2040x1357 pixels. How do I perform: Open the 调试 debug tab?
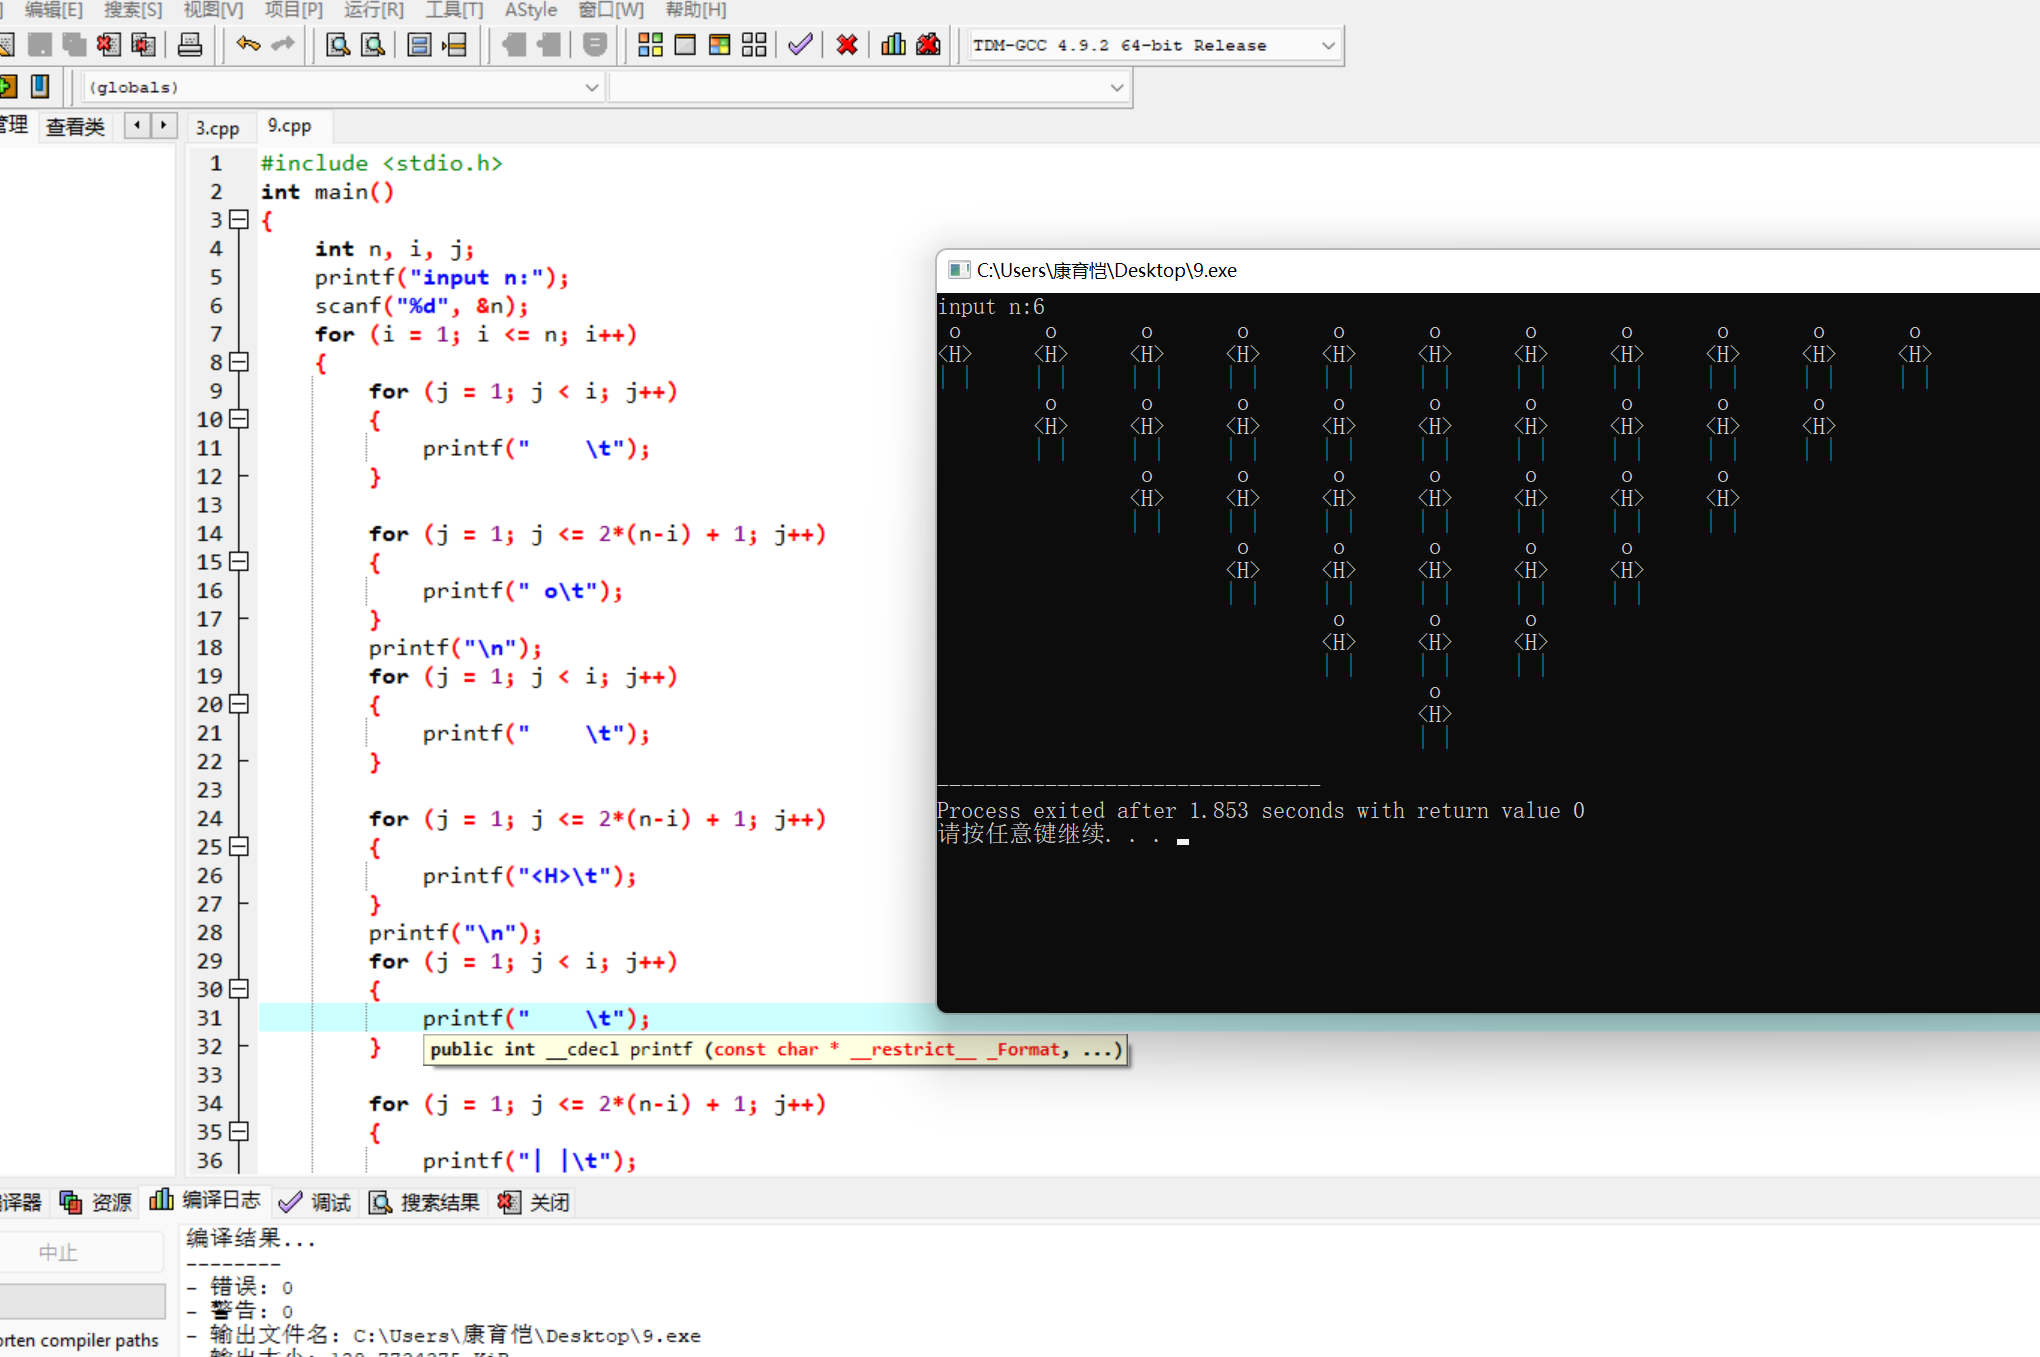click(317, 1202)
